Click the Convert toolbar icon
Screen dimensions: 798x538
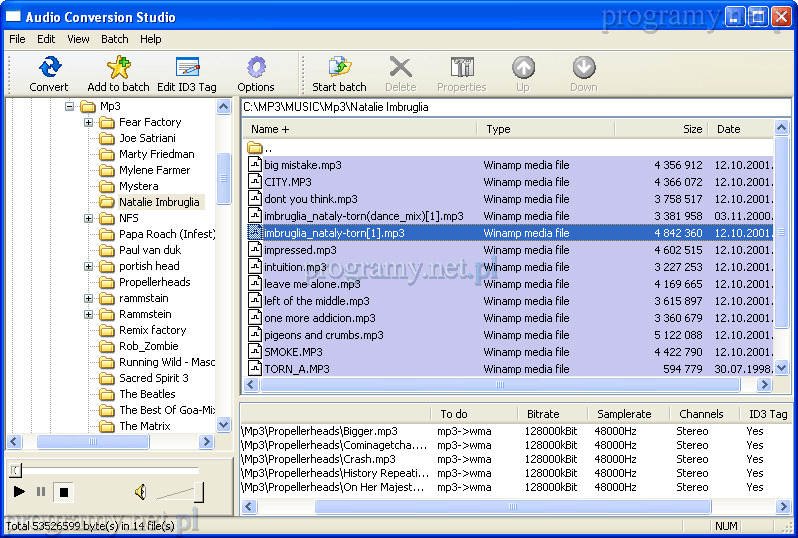(48, 68)
